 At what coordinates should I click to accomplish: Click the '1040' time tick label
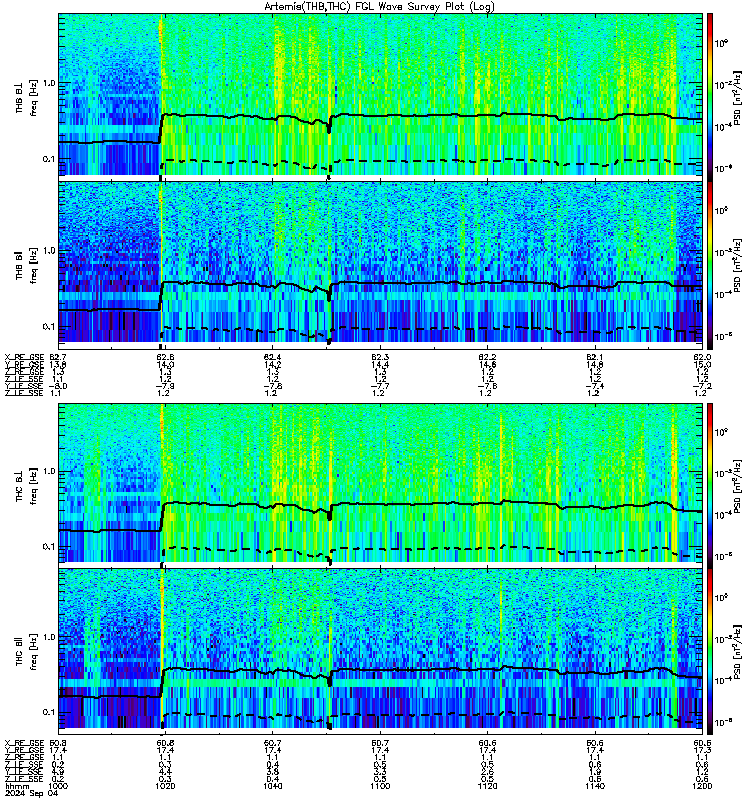[x=272, y=786]
